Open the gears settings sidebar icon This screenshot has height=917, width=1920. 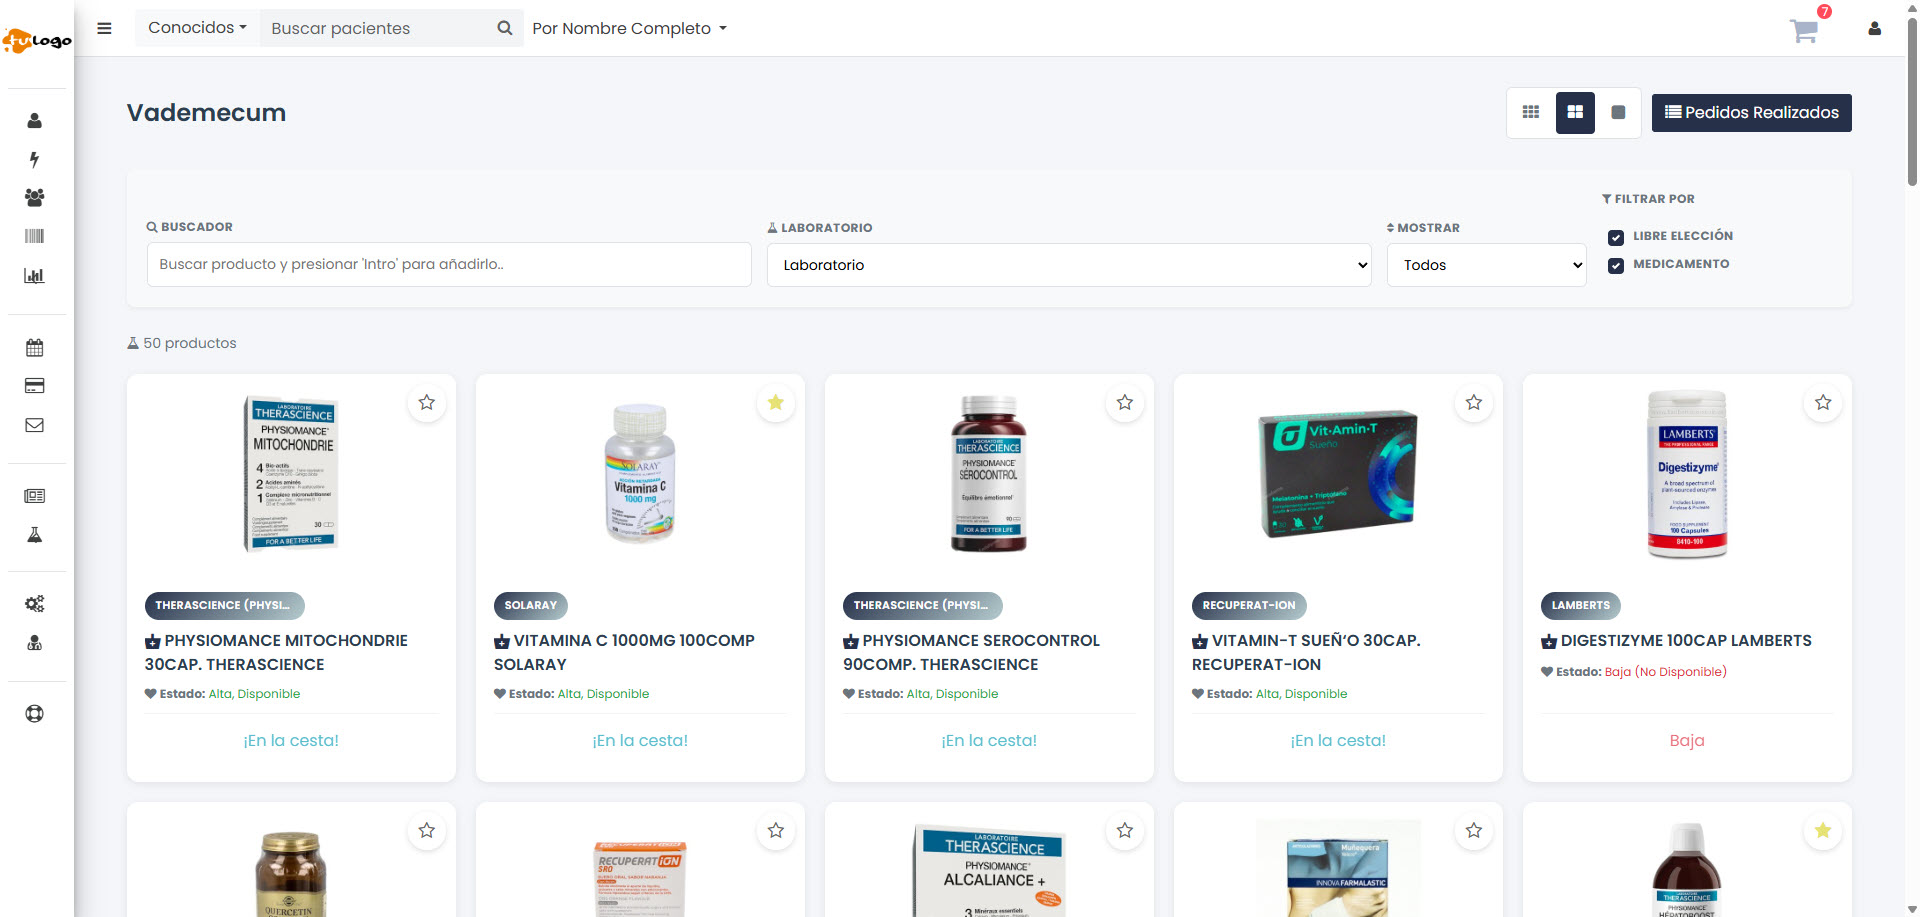point(35,604)
